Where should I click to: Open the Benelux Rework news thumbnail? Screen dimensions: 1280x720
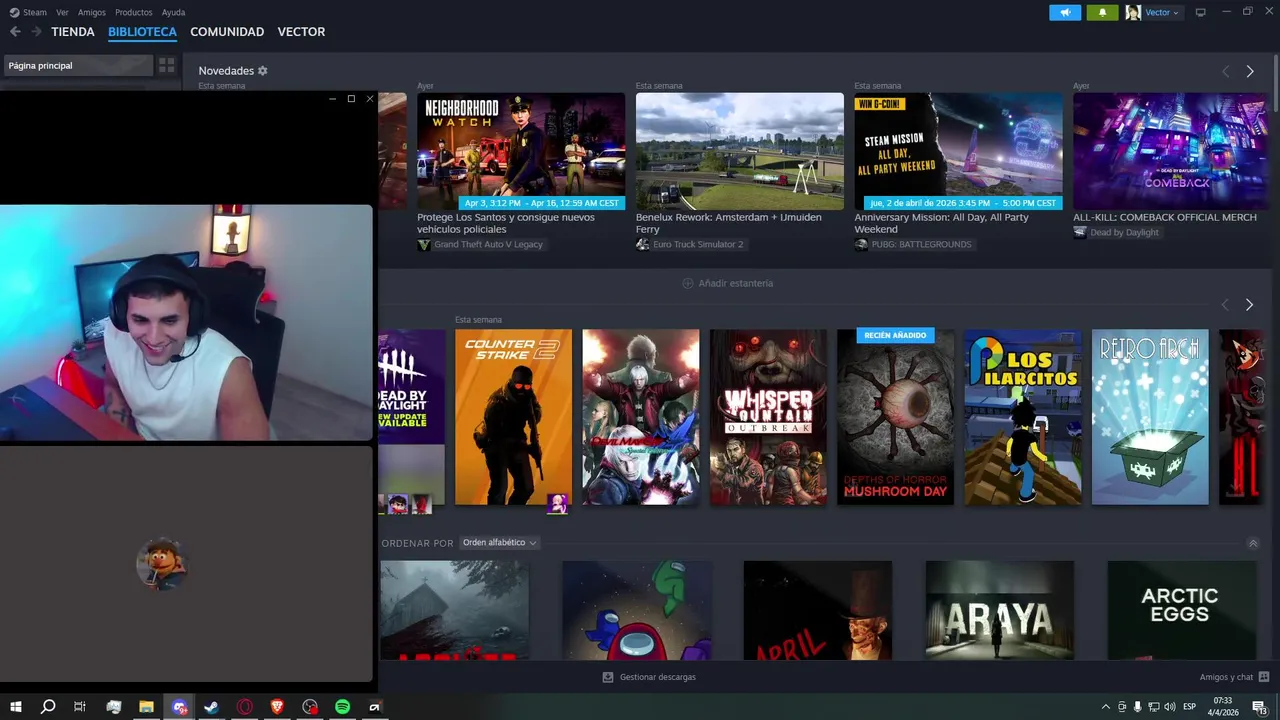[740, 151]
